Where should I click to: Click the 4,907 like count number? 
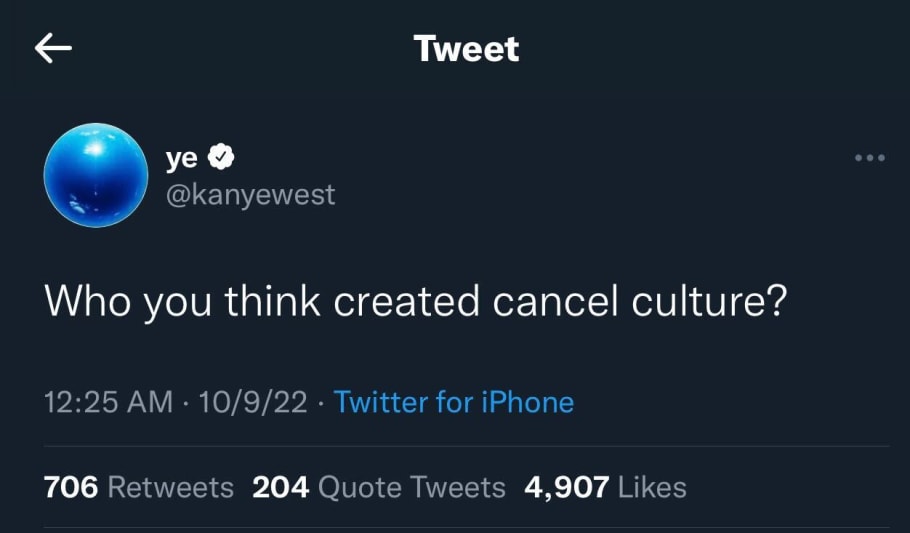click(566, 488)
